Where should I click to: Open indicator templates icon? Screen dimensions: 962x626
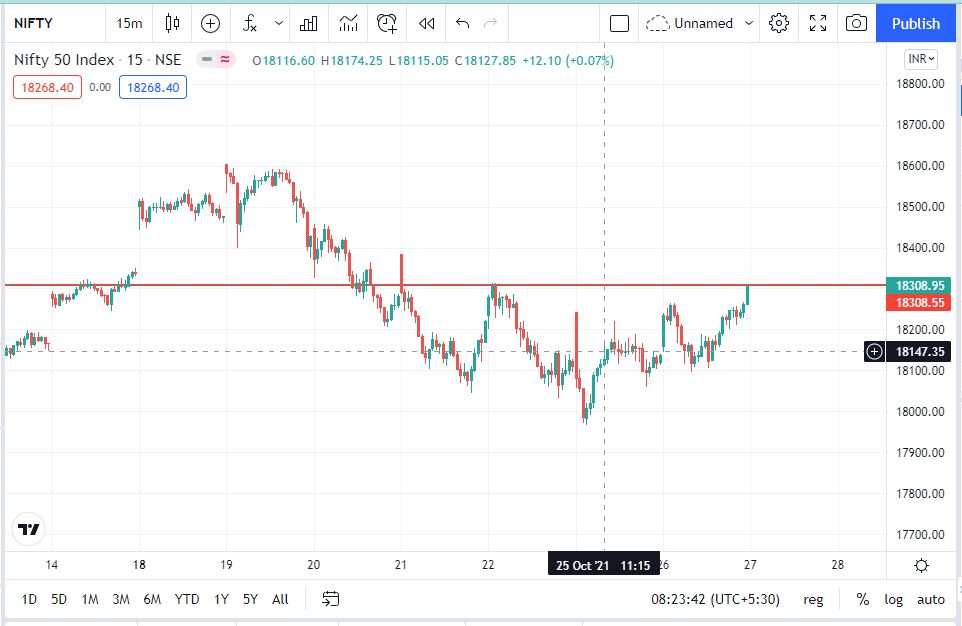click(348, 23)
